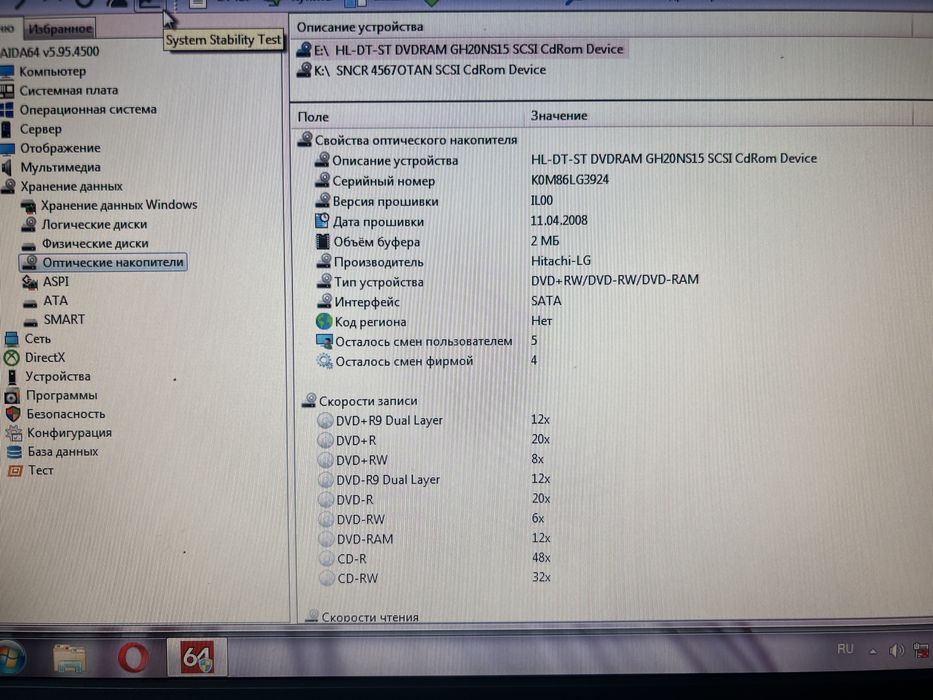Image resolution: width=933 pixels, height=700 pixels.
Task: Click the AIDA64 taskbar button
Action: [197, 657]
